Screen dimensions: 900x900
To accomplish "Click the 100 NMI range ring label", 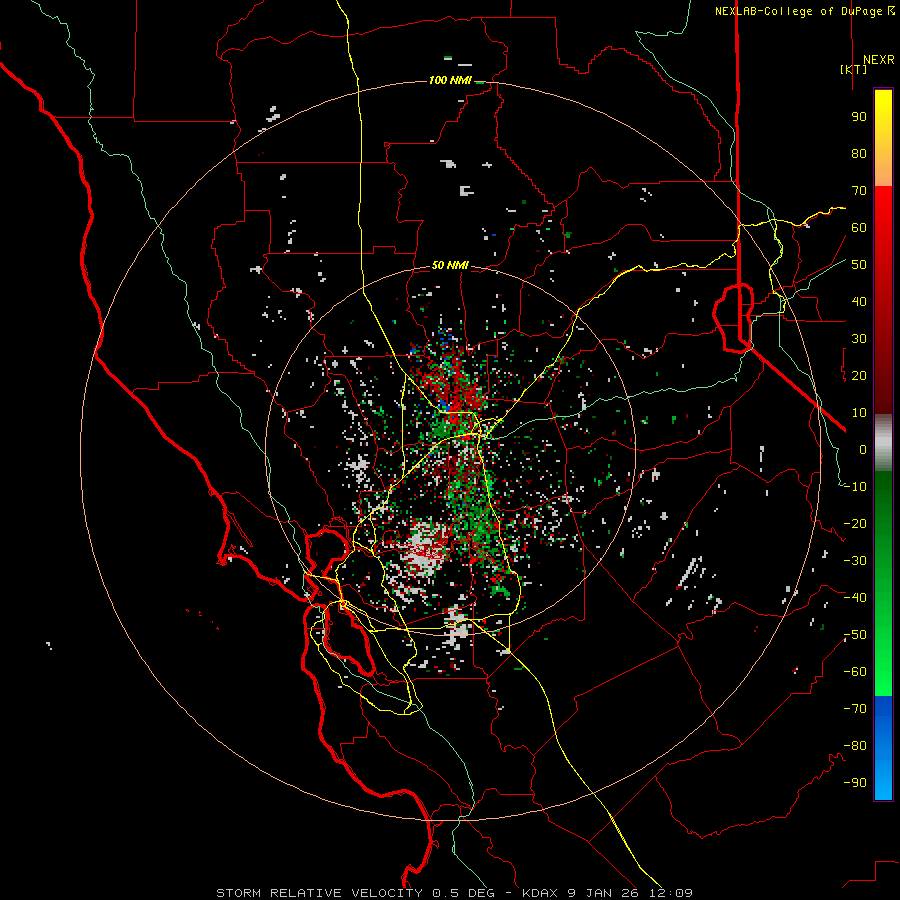I will click(450, 80).
